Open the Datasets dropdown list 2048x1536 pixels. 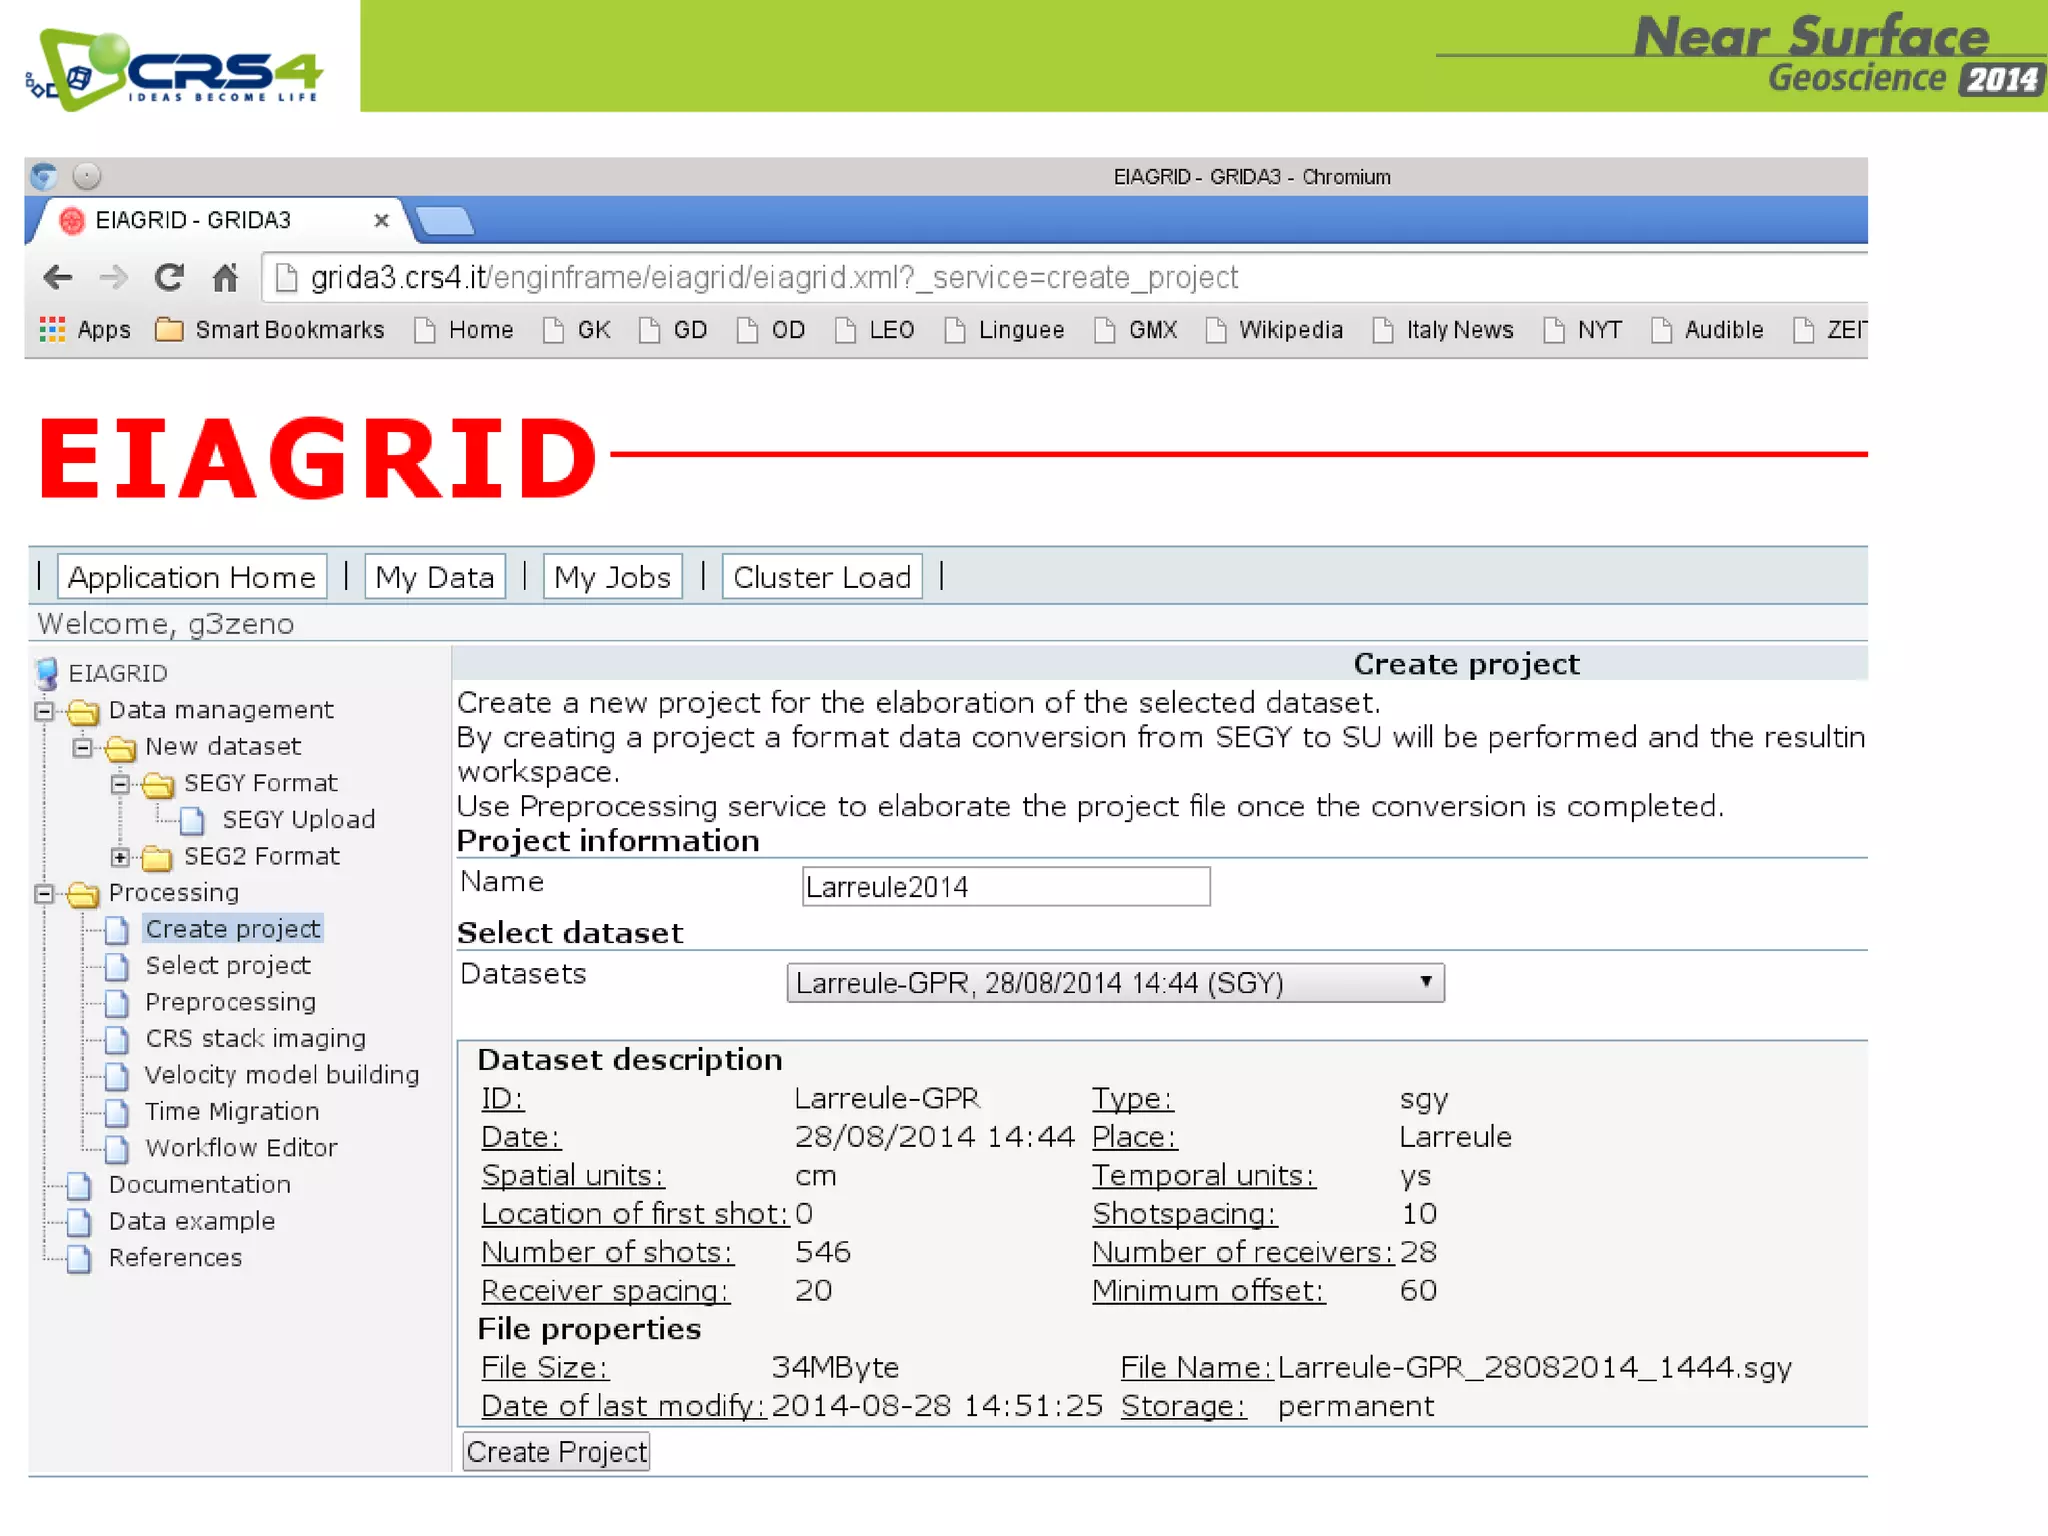1115,983
